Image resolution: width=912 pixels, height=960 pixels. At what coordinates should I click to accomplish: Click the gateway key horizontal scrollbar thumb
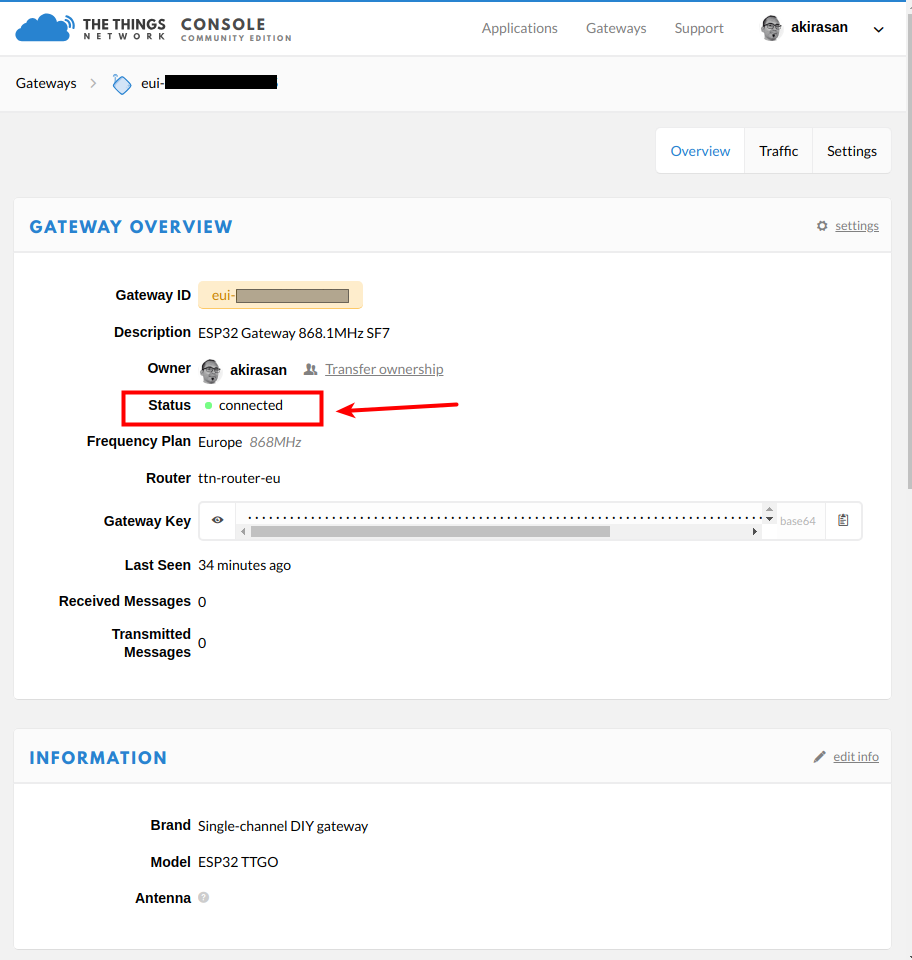430,531
